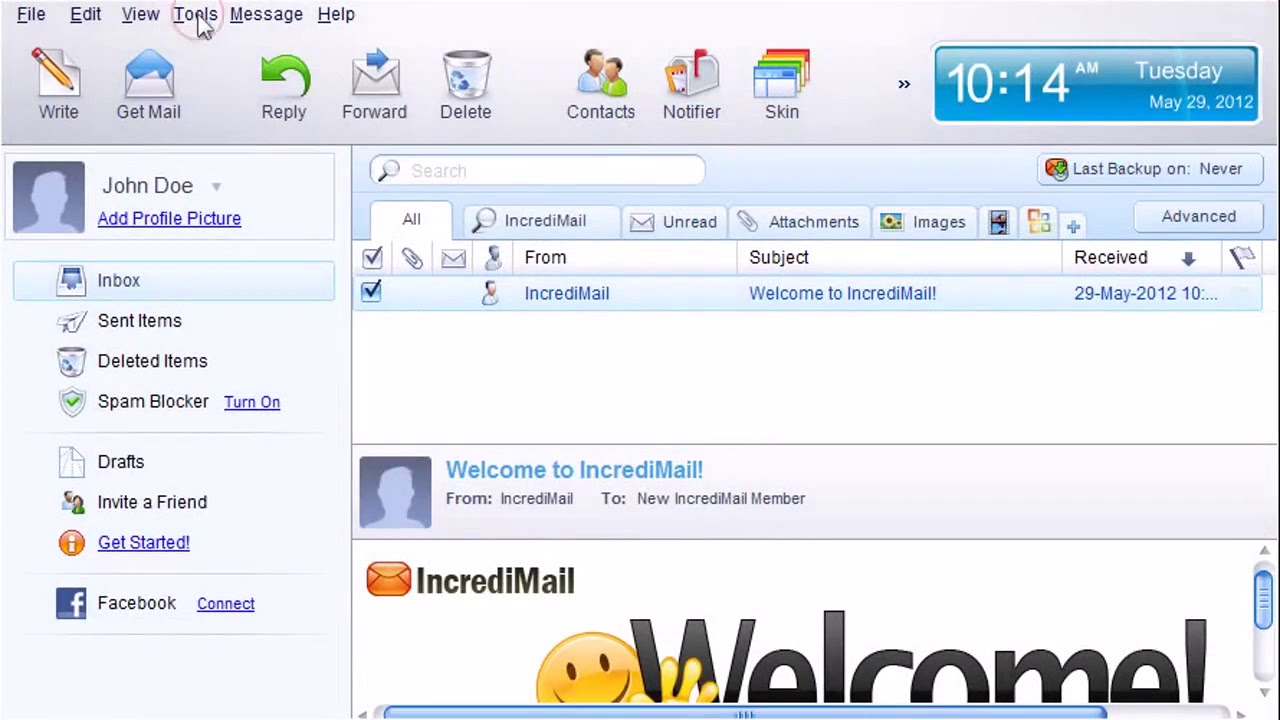Viewport: 1280px width, 720px height.
Task: Sort by the attachment paperclip column
Action: (412, 259)
